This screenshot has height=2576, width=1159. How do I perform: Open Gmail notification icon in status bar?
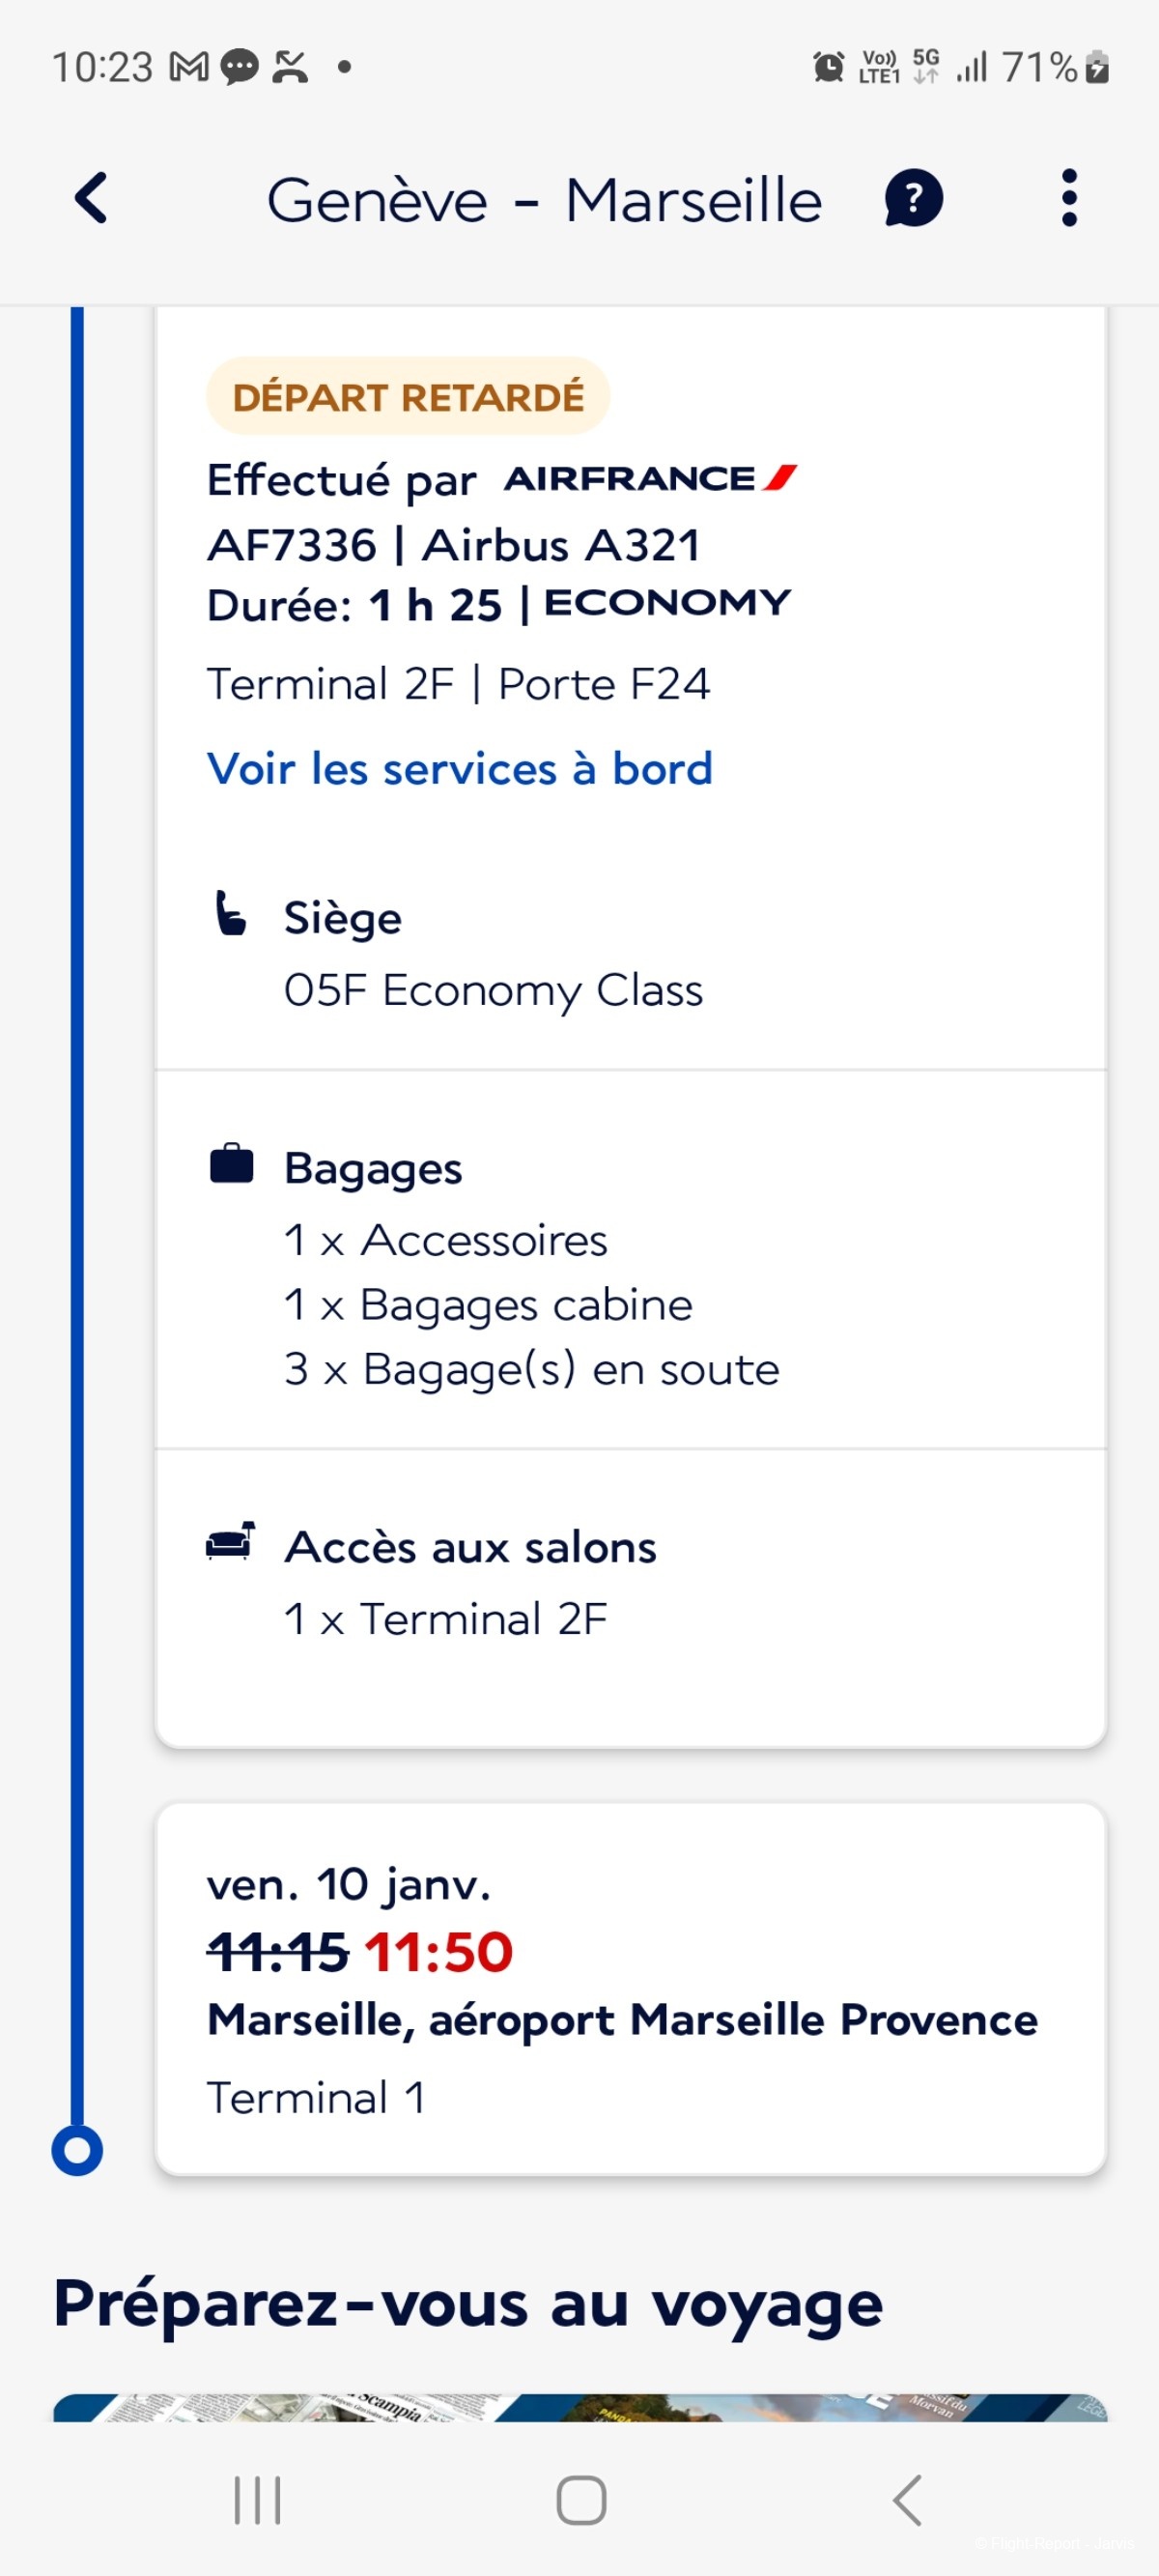(x=189, y=67)
